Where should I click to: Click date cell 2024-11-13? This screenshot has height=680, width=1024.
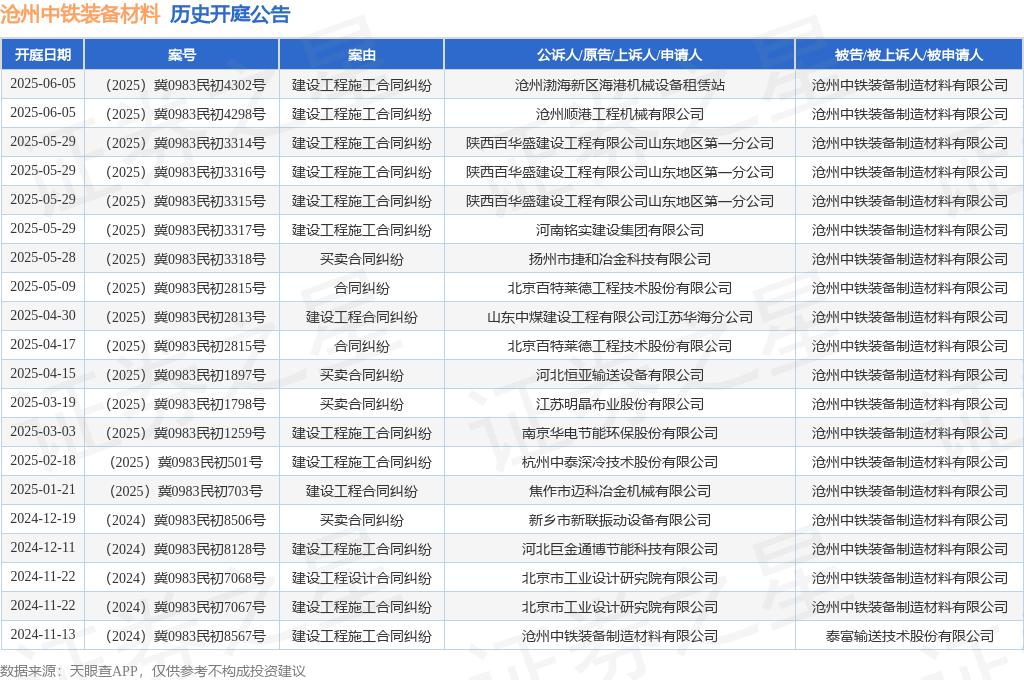pos(43,634)
